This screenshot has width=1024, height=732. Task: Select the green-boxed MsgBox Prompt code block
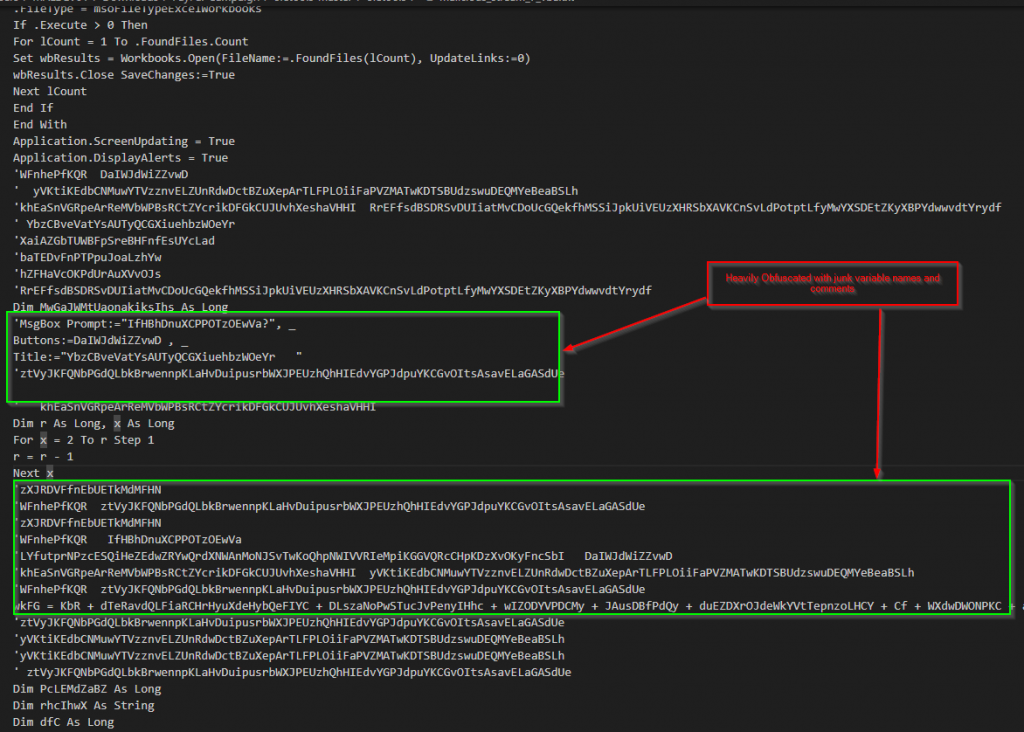[x=283, y=358]
